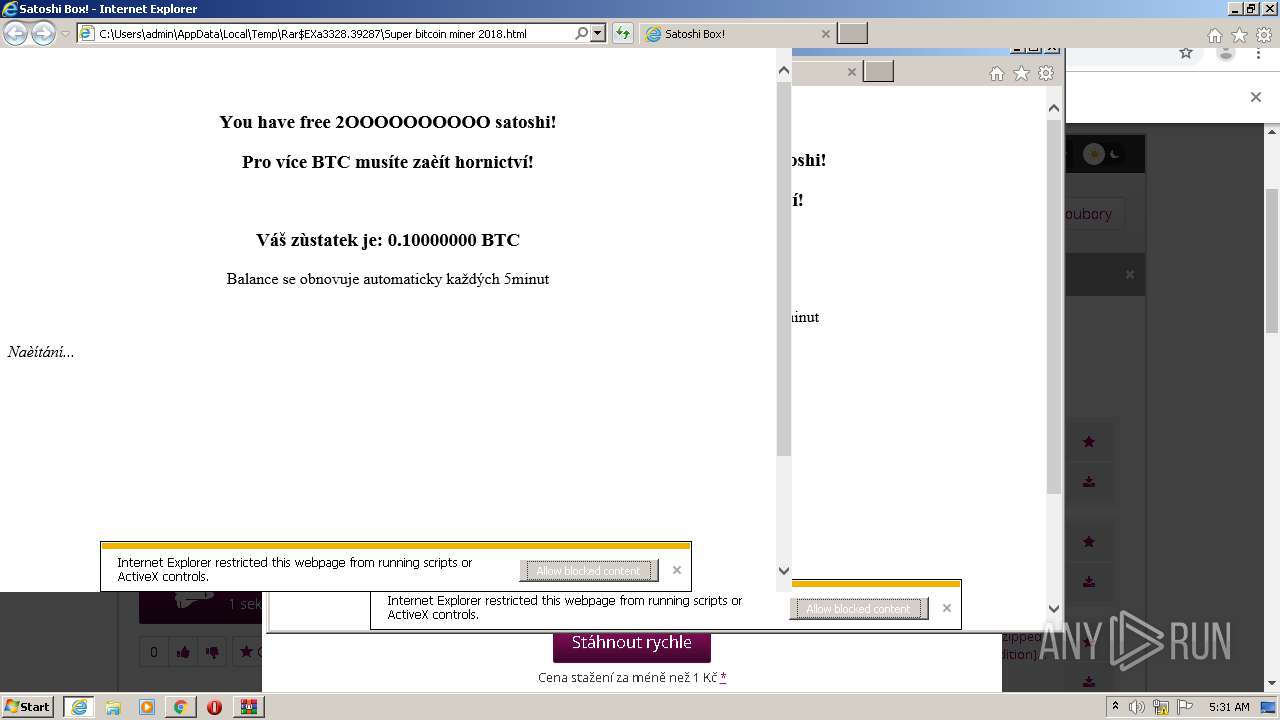Click 'Allow blocked content' in the front window
Viewport: 1280px width, 720px height.
[588, 571]
